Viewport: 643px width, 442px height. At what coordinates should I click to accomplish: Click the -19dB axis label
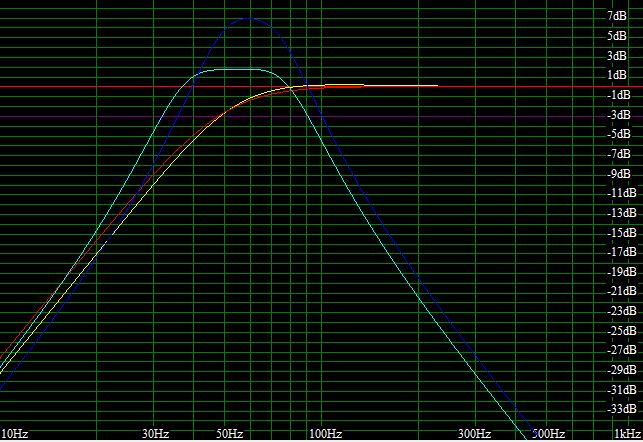pyautogui.click(x=622, y=271)
